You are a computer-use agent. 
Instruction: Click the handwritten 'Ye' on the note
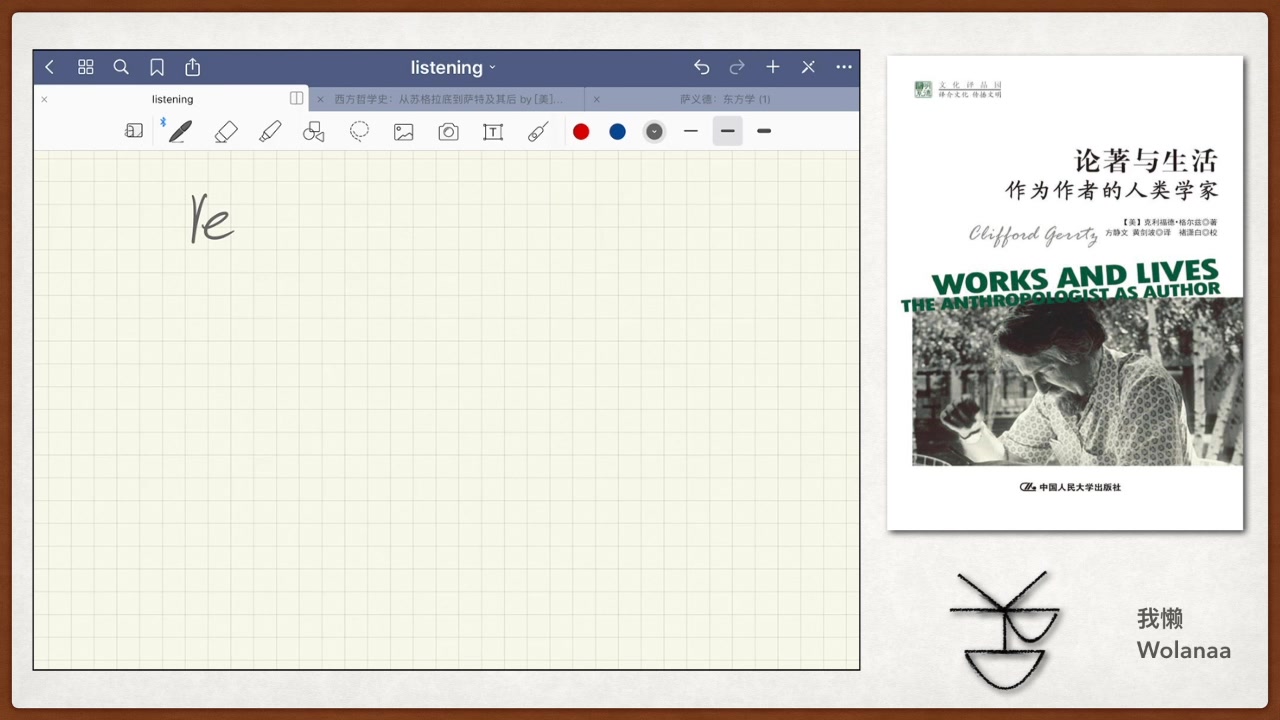point(212,219)
